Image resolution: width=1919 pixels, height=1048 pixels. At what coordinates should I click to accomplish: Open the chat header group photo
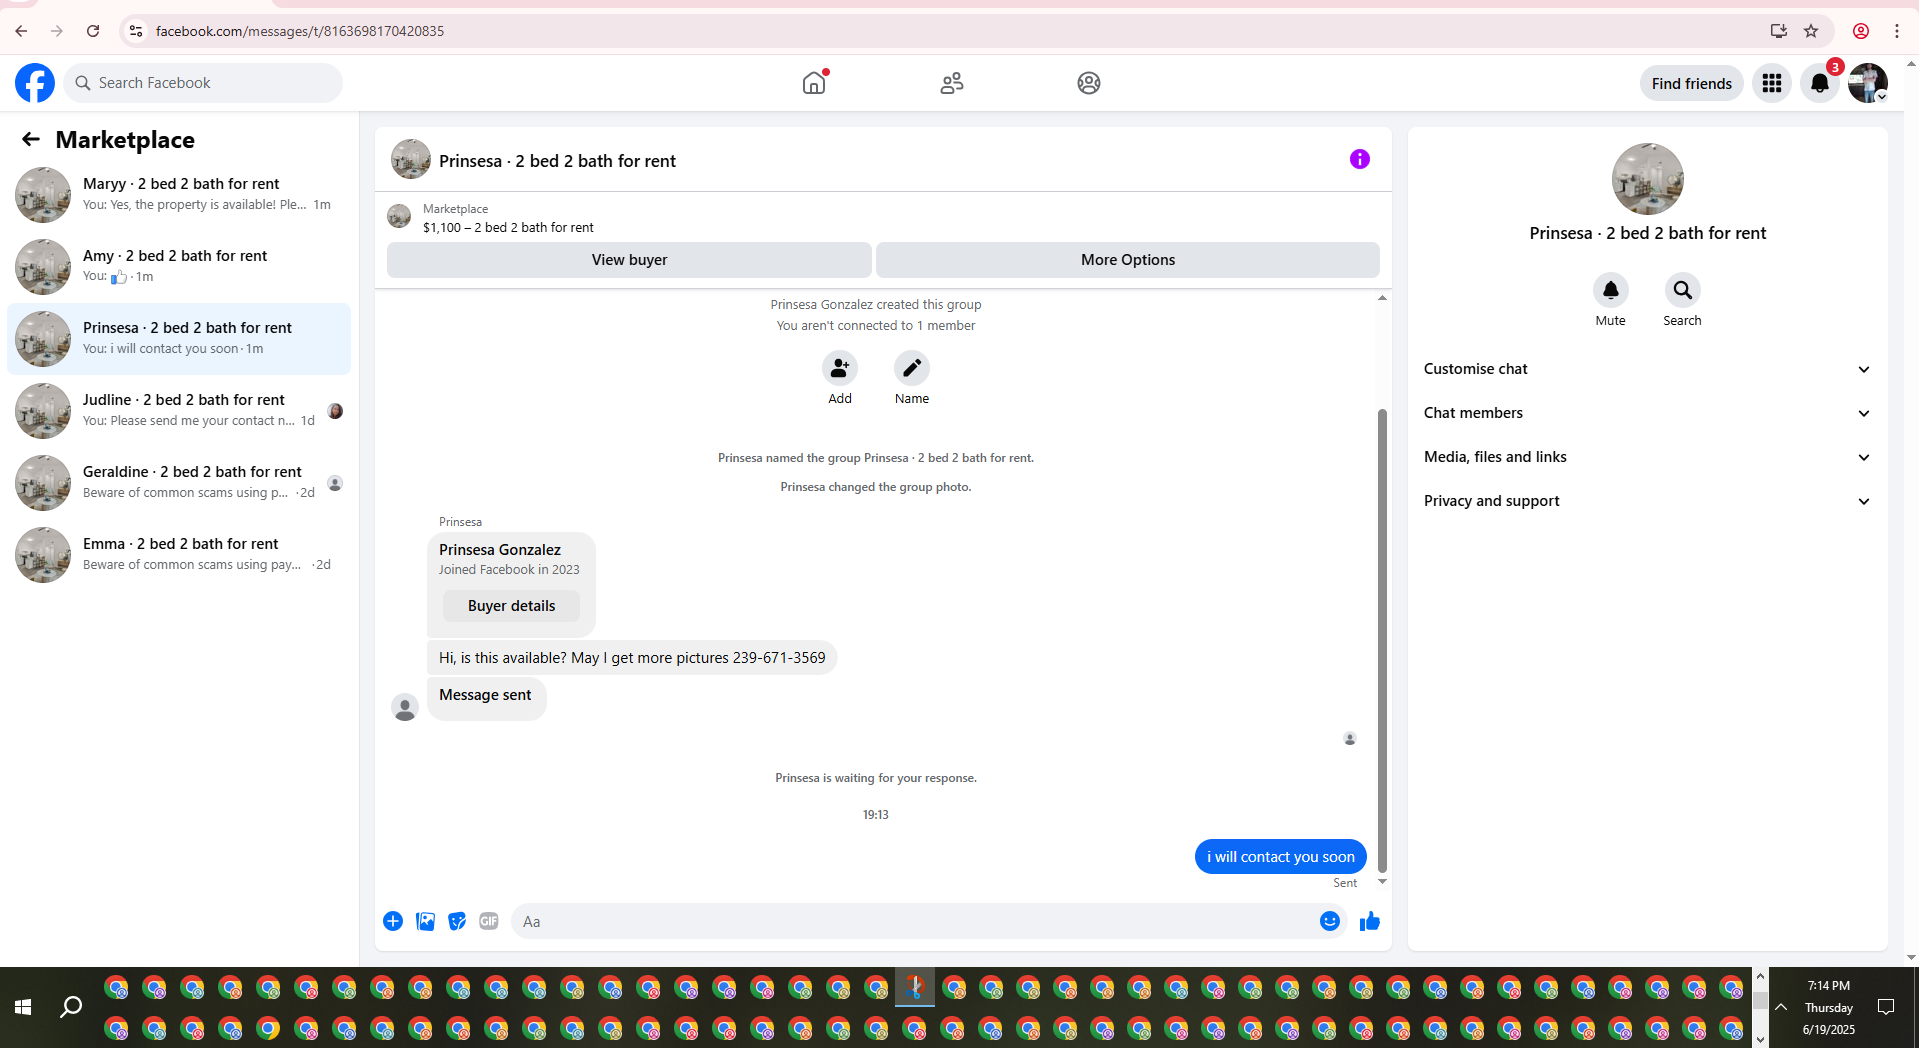coord(411,160)
